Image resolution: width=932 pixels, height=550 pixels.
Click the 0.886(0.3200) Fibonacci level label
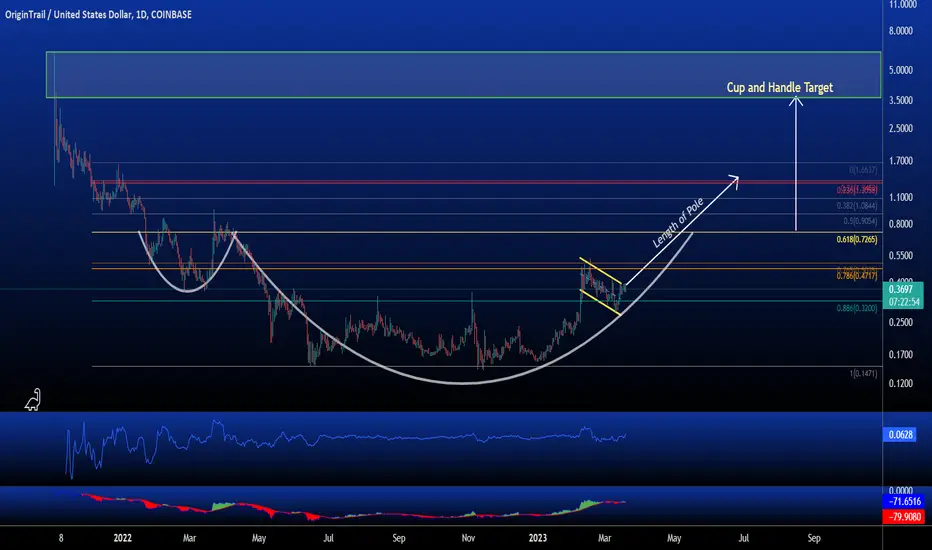(857, 309)
